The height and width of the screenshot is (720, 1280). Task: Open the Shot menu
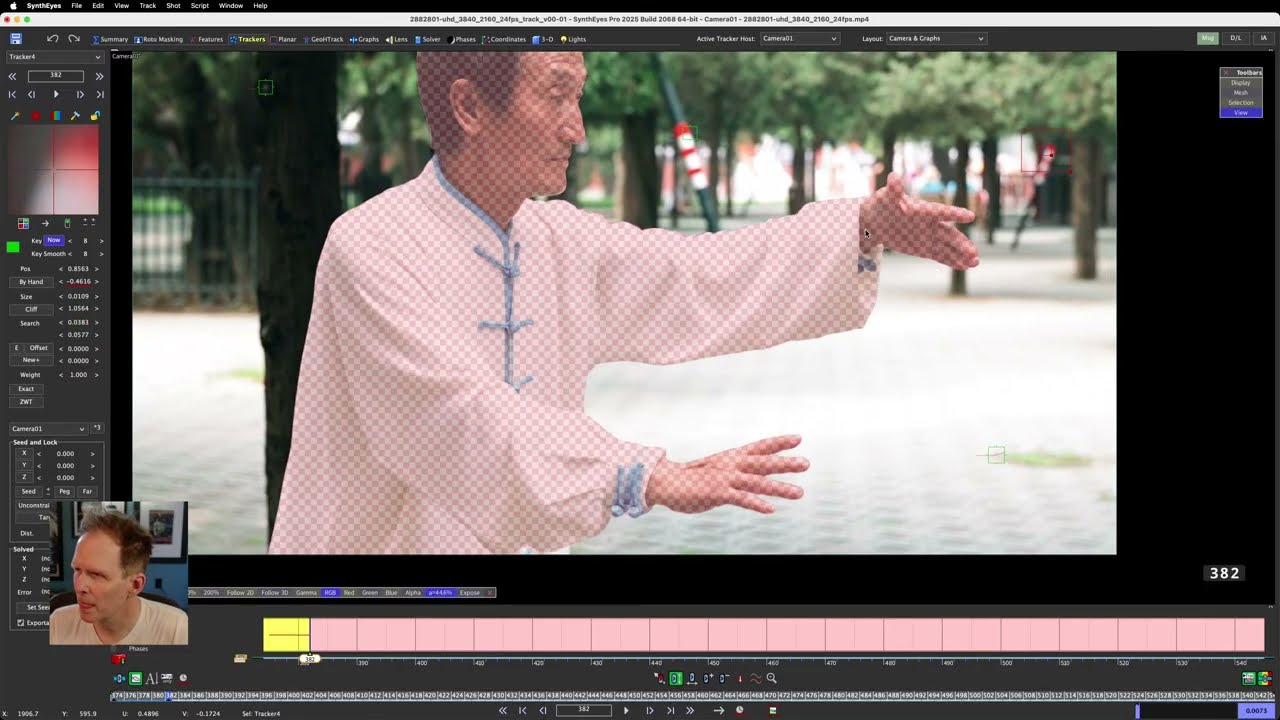pyautogui.click(x=173, y=6)
